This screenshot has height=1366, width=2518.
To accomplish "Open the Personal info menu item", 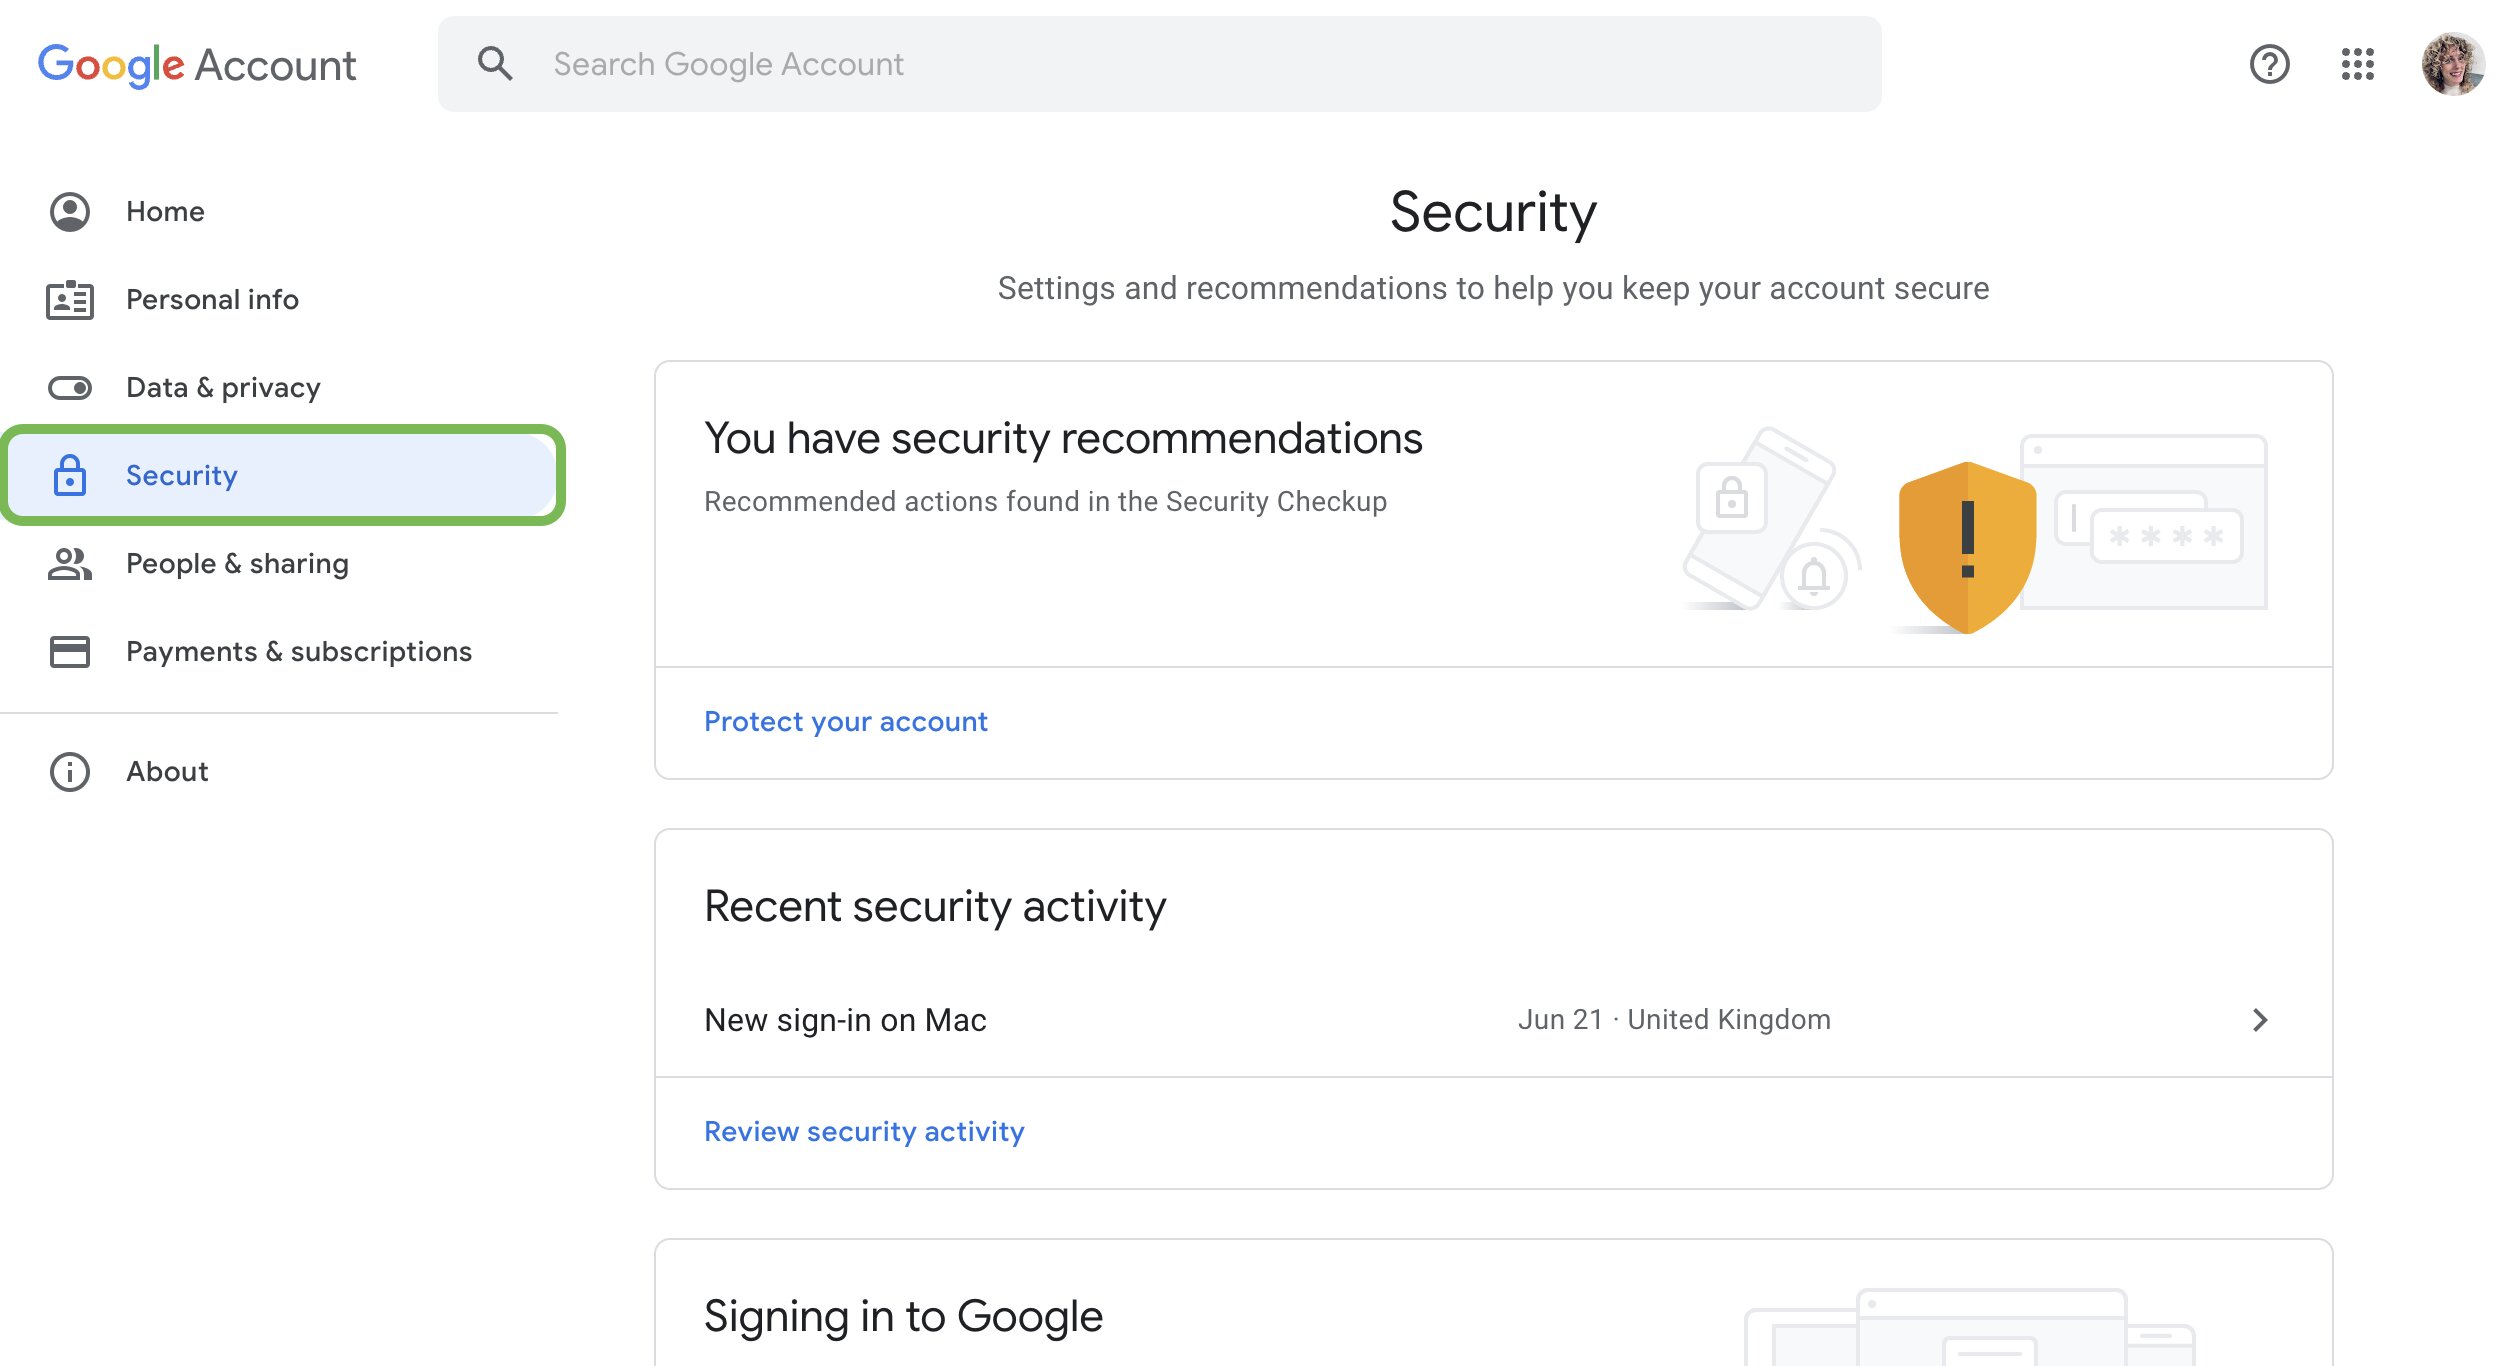I will coord(212,300).
